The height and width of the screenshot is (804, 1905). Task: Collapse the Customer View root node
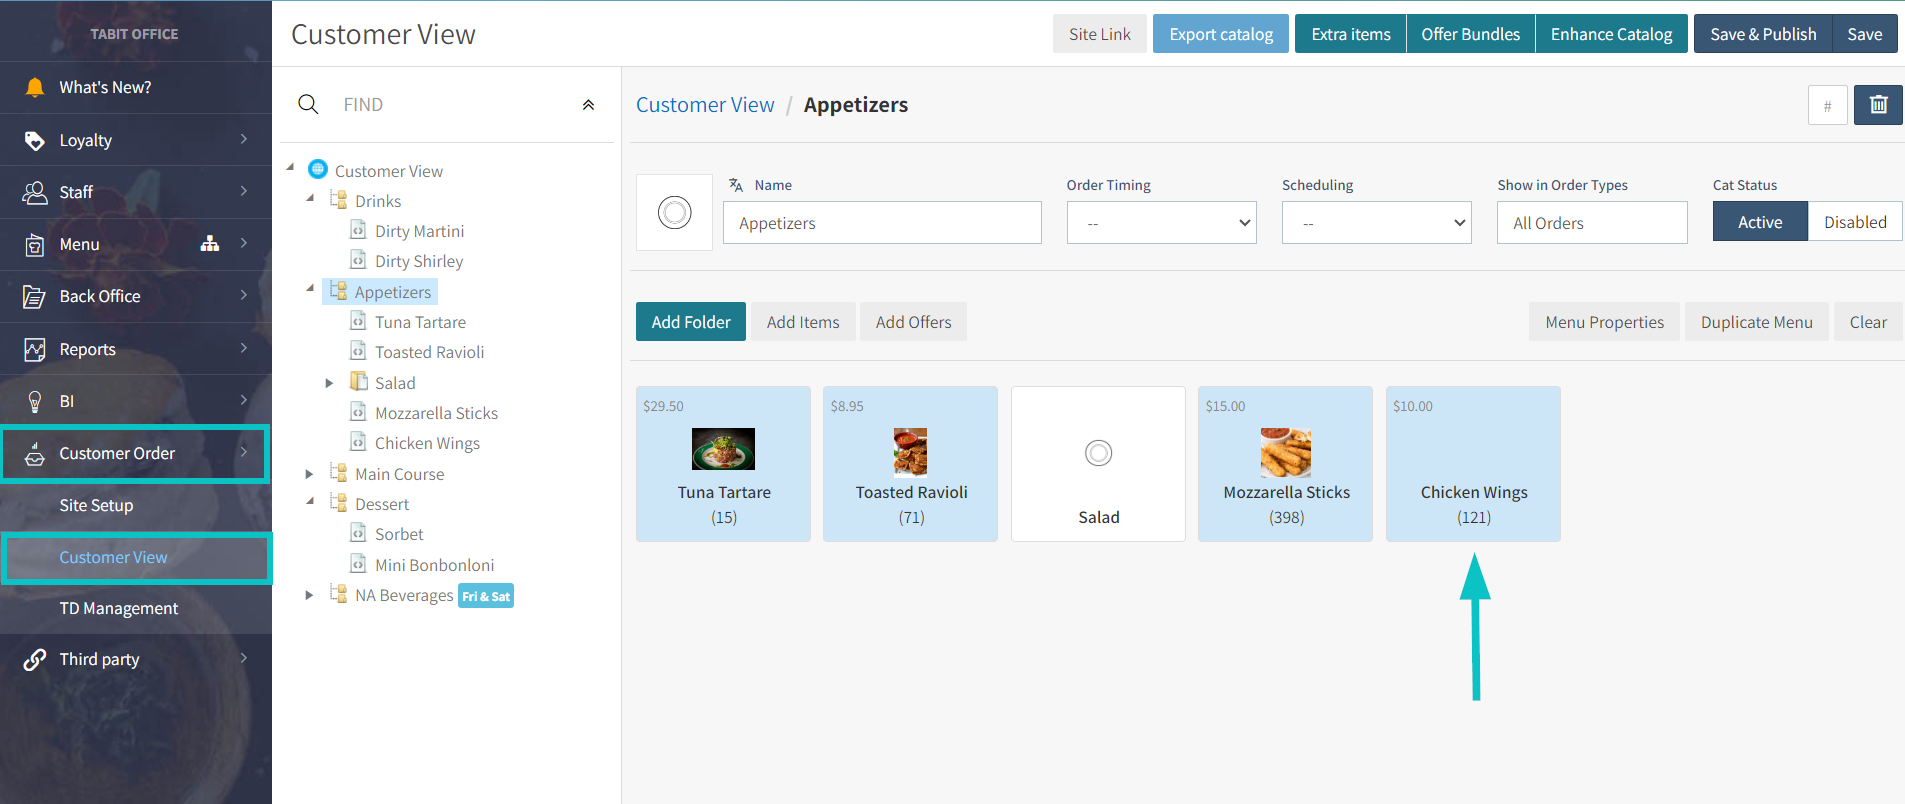291,168
